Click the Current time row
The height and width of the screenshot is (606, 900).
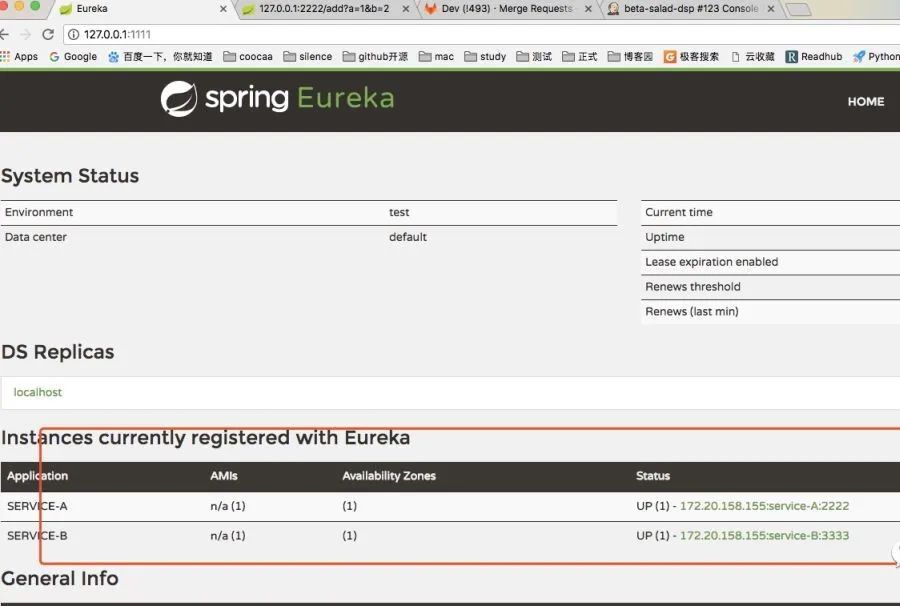pyautogui.click(x=770, y=212)
